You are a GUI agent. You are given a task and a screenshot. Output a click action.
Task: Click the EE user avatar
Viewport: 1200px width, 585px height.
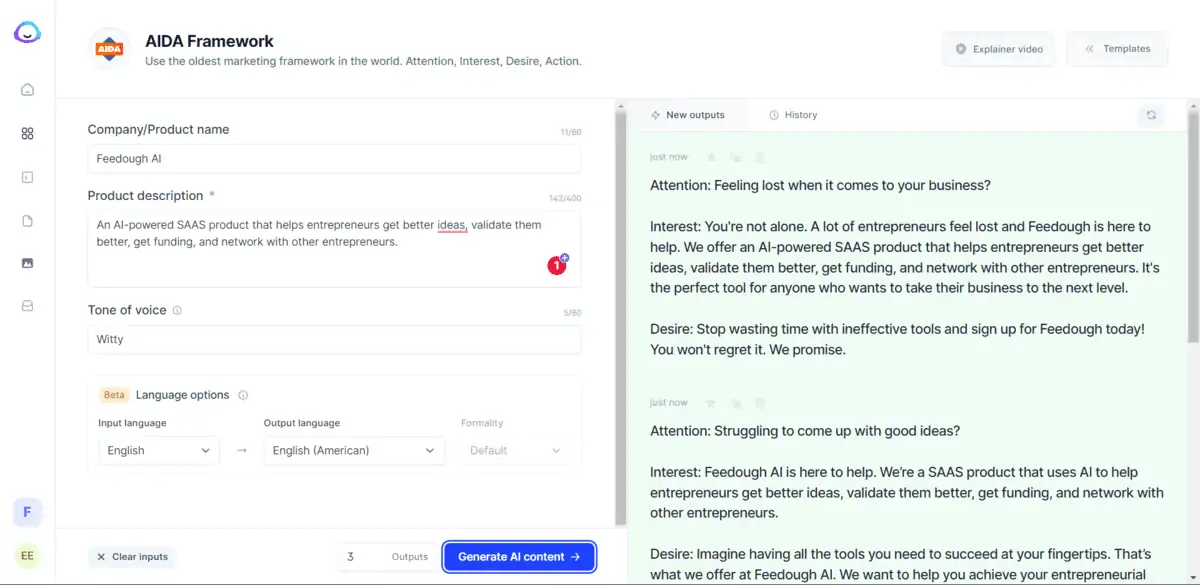[27, 556]
